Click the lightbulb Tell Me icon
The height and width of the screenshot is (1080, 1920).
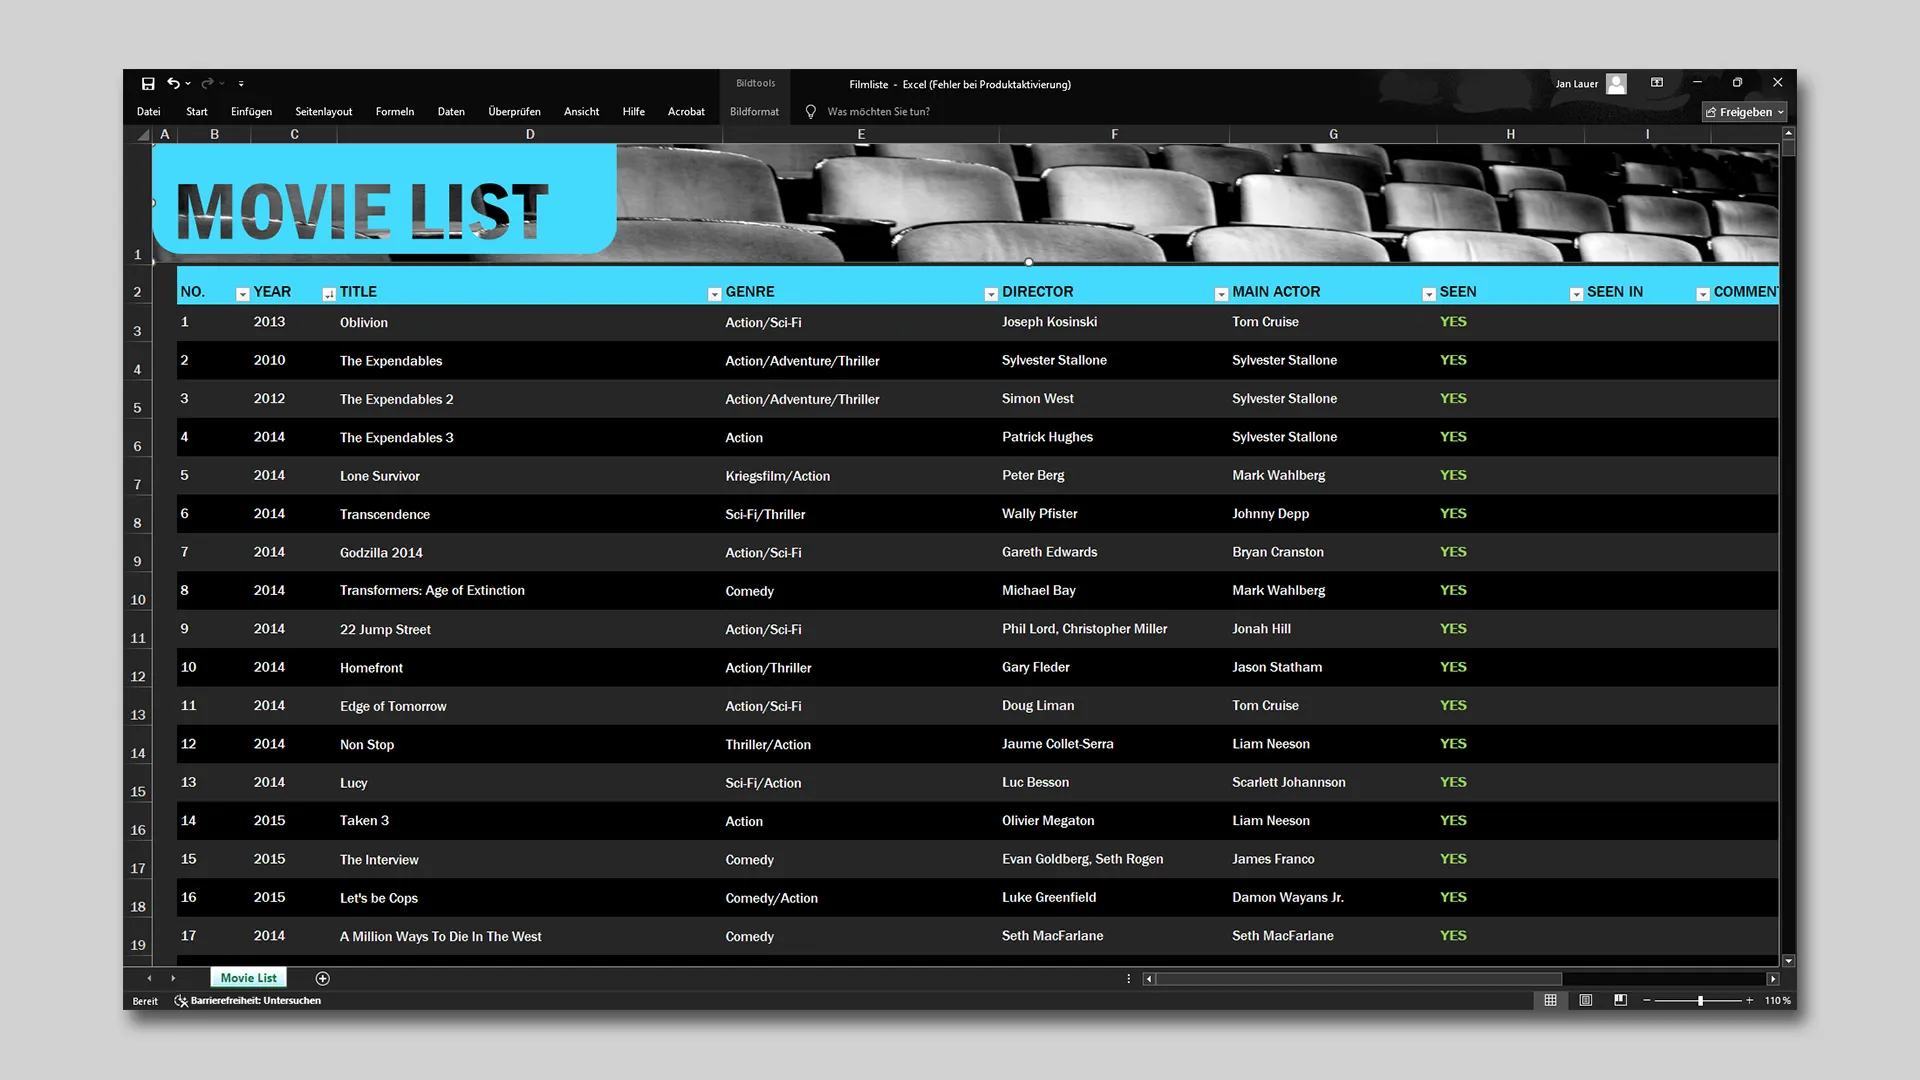pyautogui.click(x=811, y=112)
